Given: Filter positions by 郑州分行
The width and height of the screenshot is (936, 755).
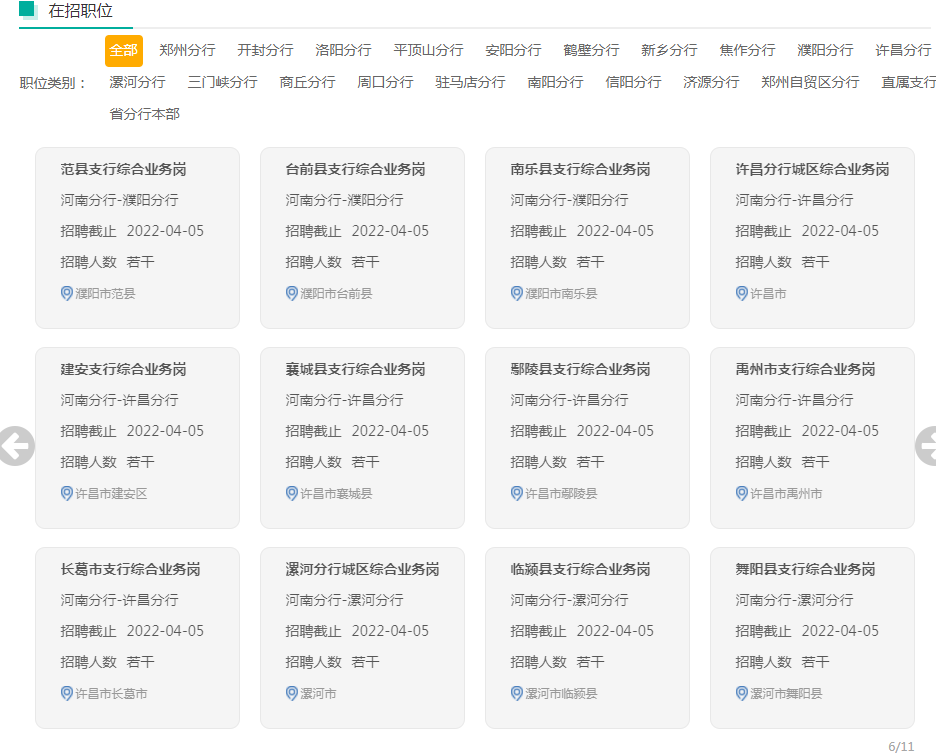Looking at the screenshot, I should pos(187,51).
